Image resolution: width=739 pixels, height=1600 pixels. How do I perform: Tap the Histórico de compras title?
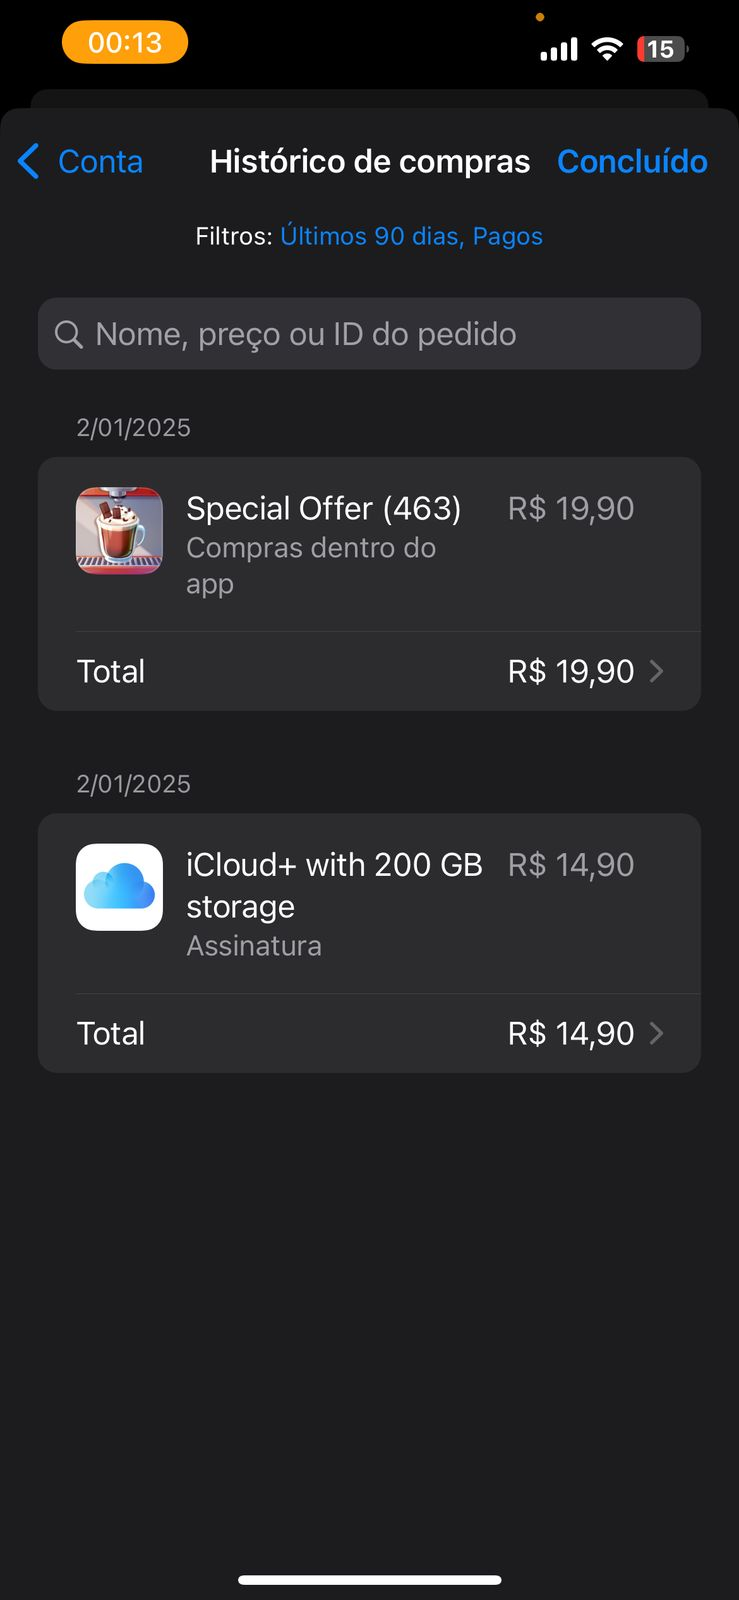pyautogui.click(x=369, y=161)
